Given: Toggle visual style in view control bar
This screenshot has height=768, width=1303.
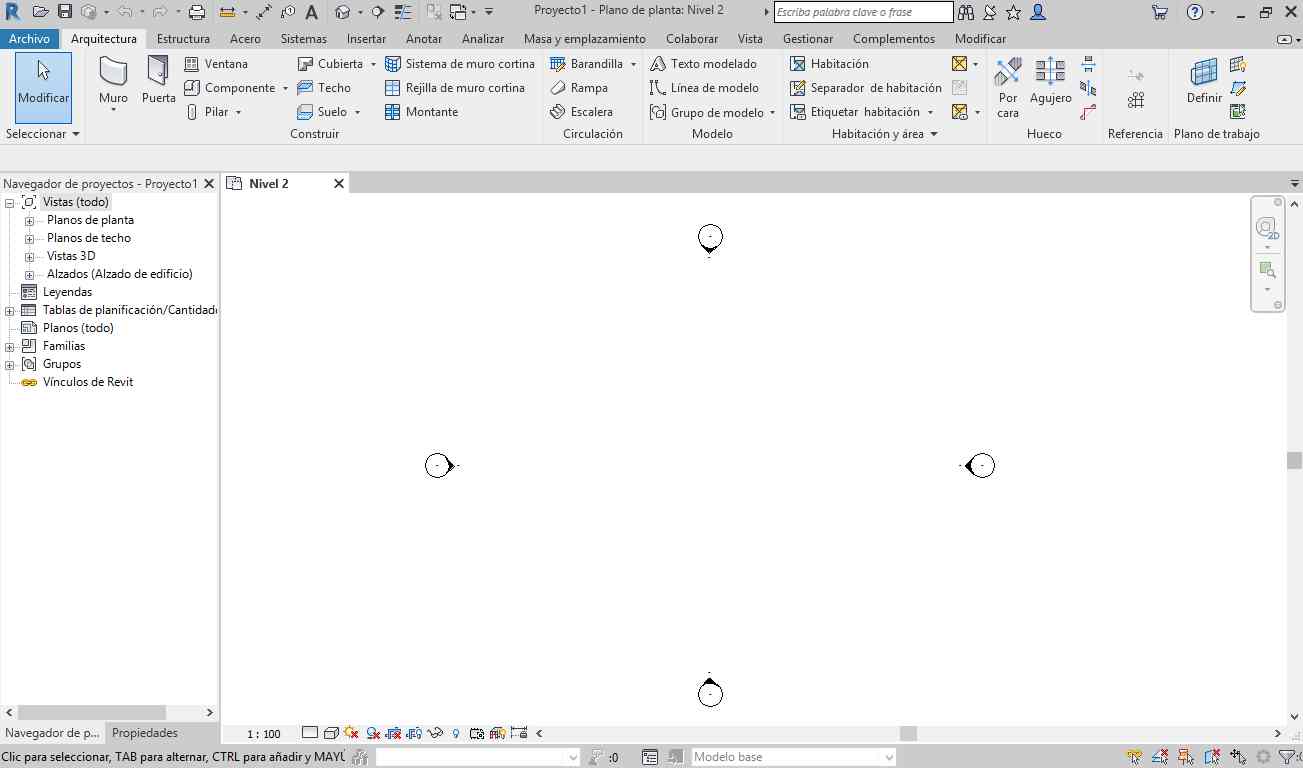Looking at the screenshot, I should point(331,733).
